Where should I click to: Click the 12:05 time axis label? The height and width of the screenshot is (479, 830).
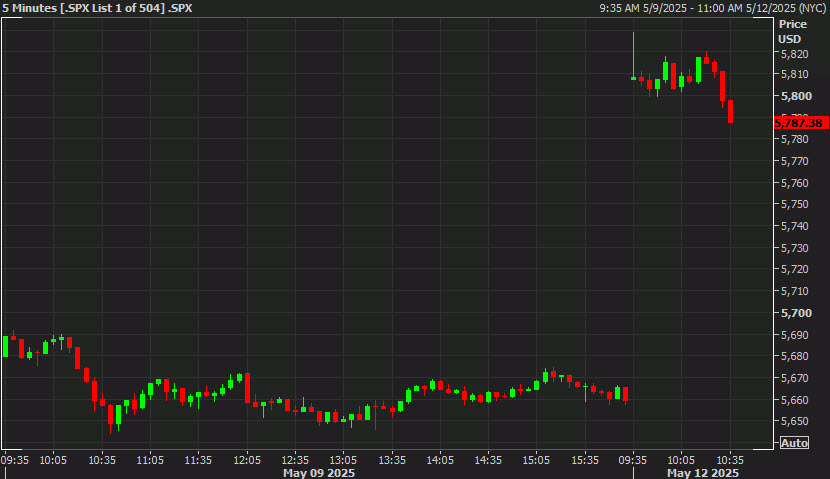click(247, 460)
